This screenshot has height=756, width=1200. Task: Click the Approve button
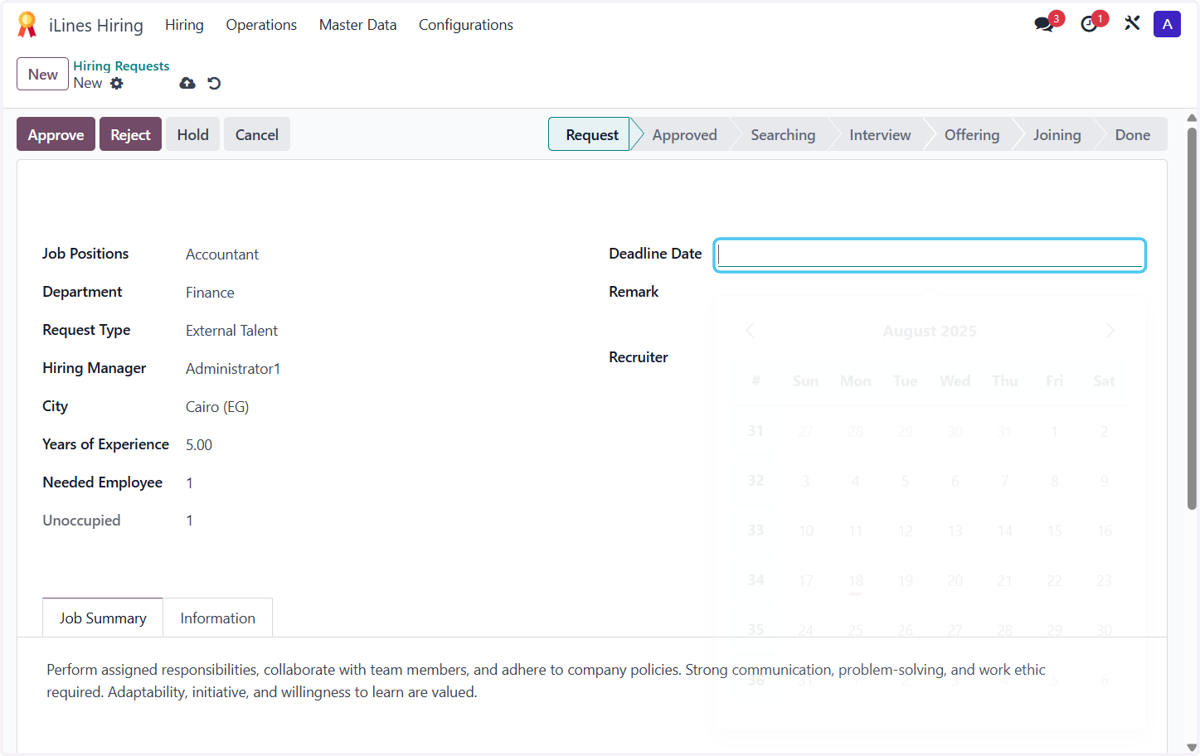coord(56,135)
